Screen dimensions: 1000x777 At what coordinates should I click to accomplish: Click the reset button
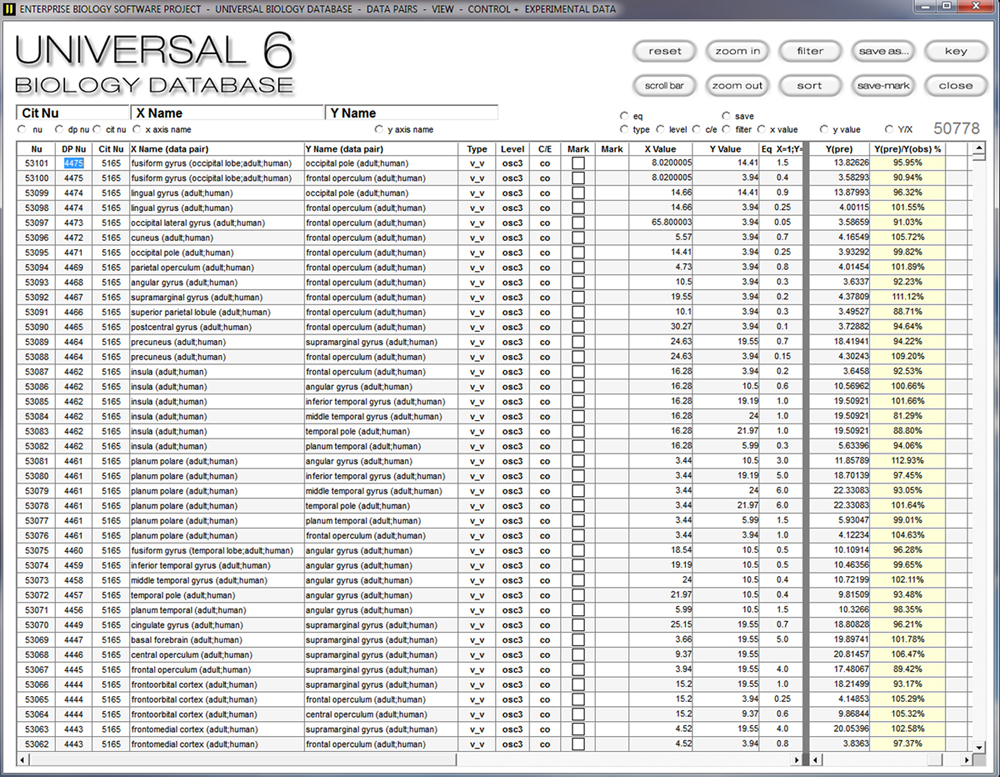click(x=665, y=51)
